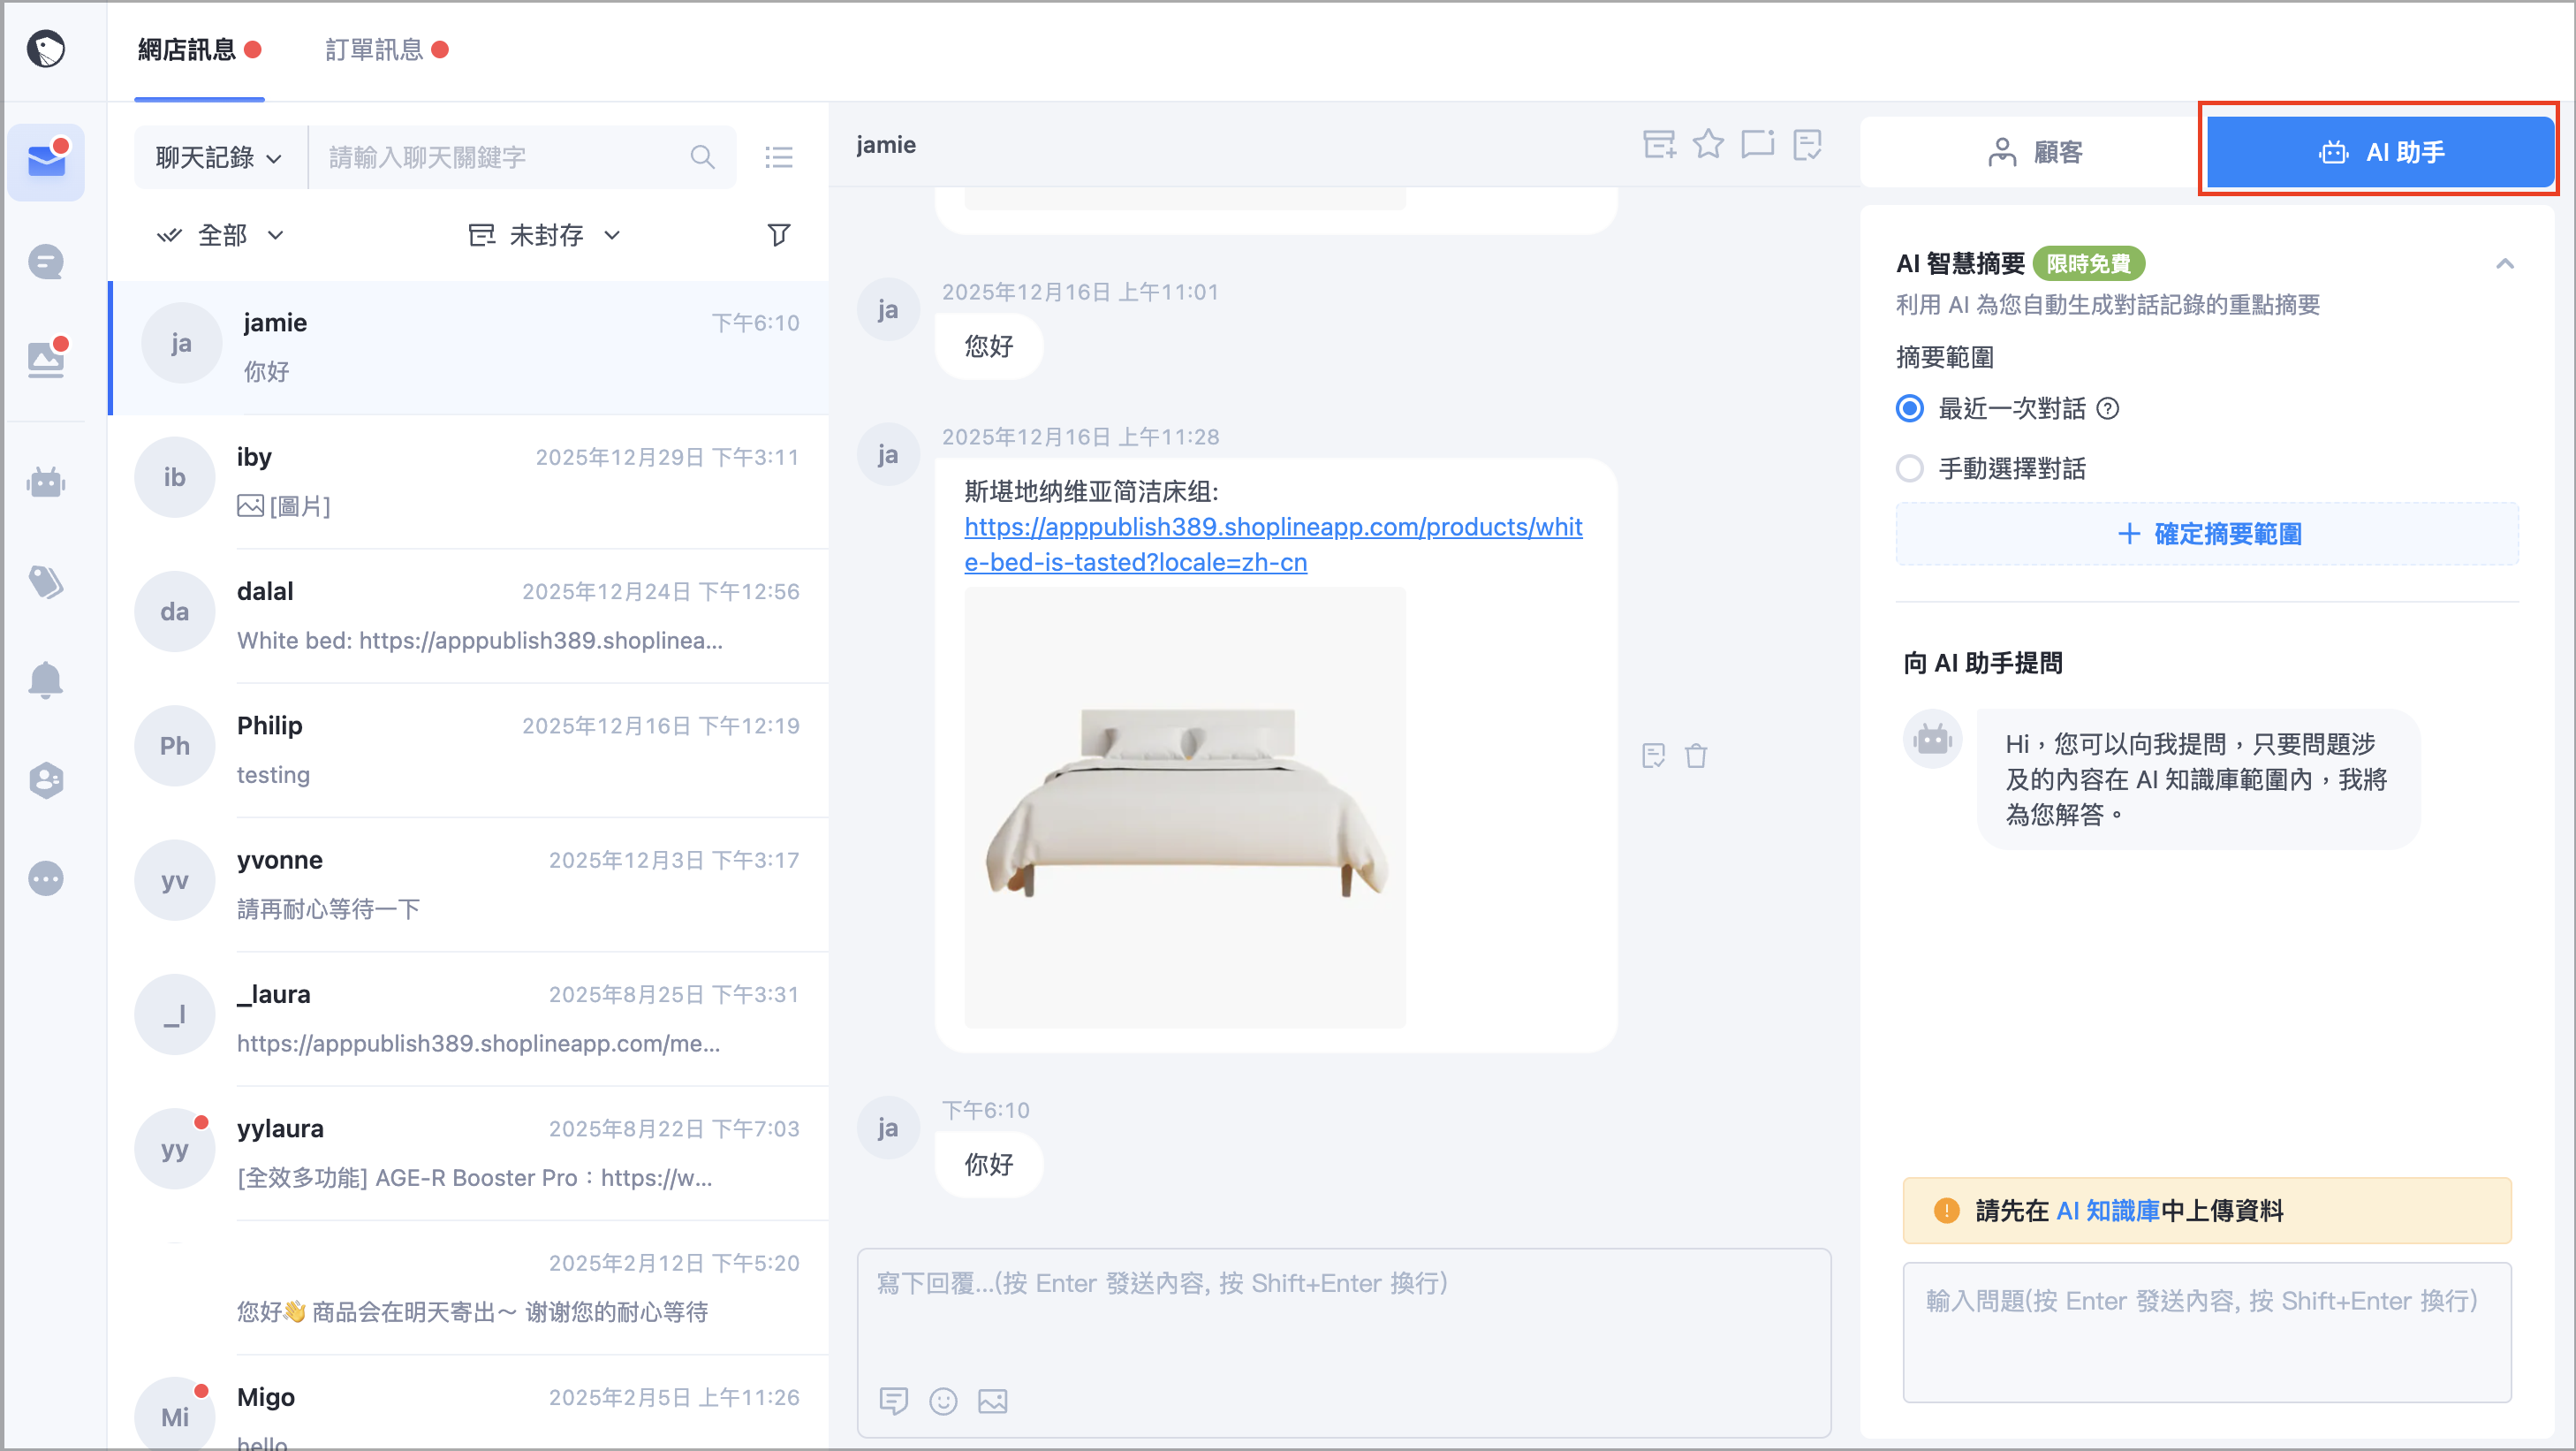2576x1451 pixels.
Task: Open the chatbot robot sidebar icon
Action: click(x=46, y=482)
